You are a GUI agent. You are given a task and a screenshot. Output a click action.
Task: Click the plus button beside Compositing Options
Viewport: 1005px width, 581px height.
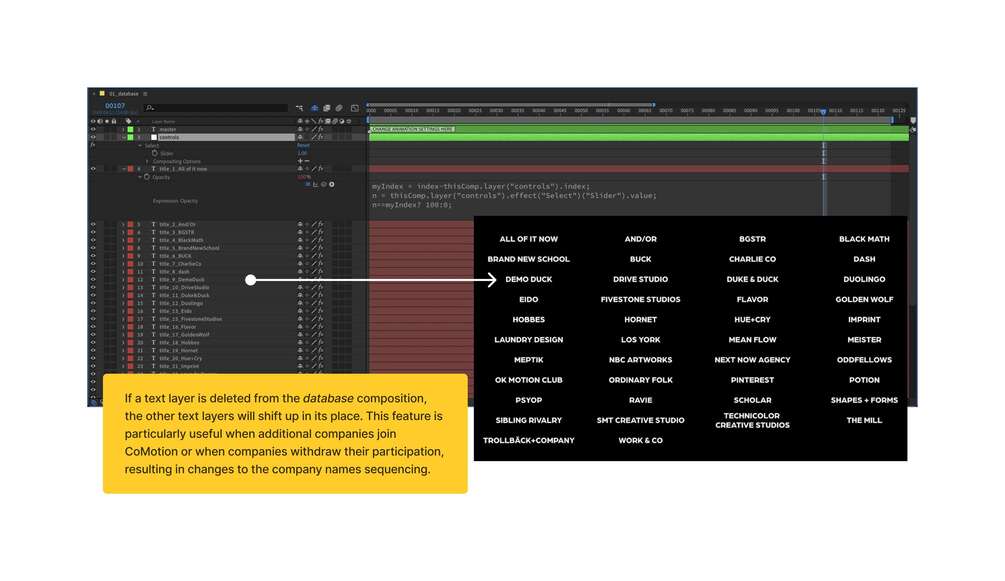tap(299, 162)
